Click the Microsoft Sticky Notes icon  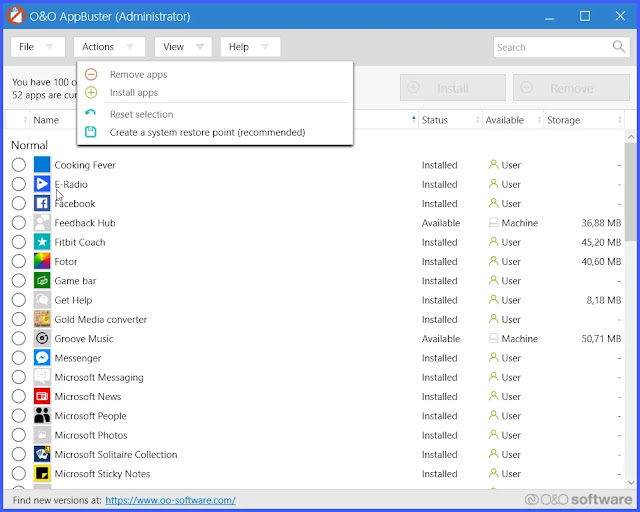coord(42,473)
